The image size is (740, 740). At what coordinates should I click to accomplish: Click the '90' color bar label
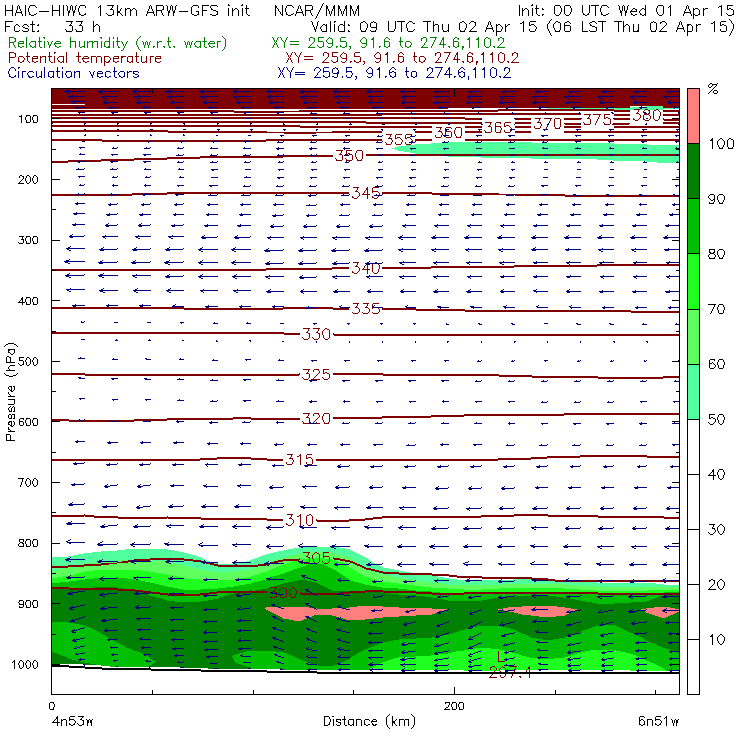pos(716,199)
